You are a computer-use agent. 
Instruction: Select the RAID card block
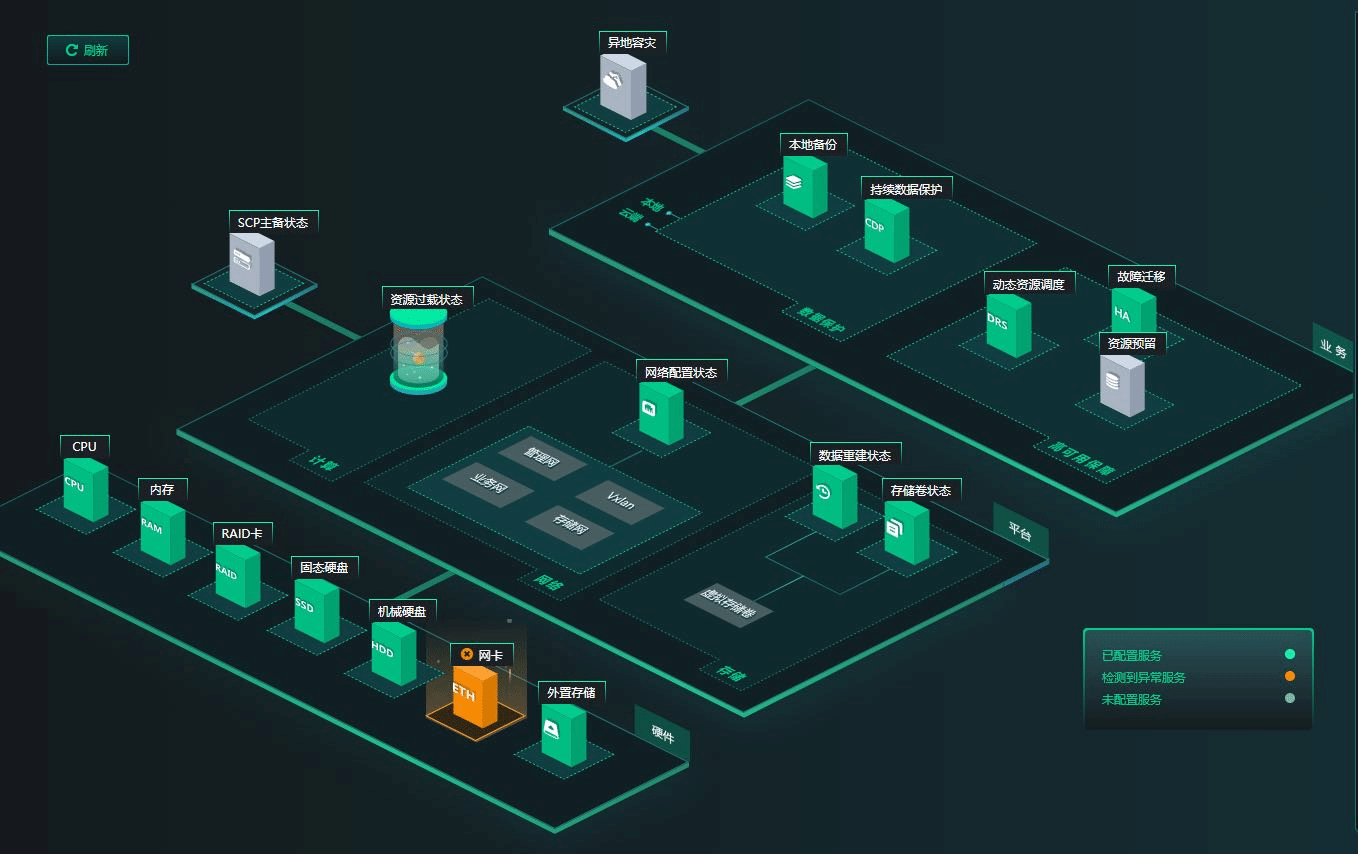coord(237,576)
